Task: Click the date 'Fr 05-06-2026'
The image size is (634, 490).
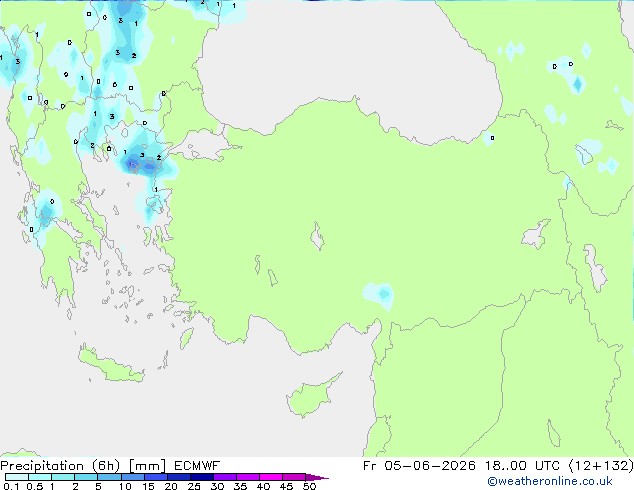Action: click(419, 466)
